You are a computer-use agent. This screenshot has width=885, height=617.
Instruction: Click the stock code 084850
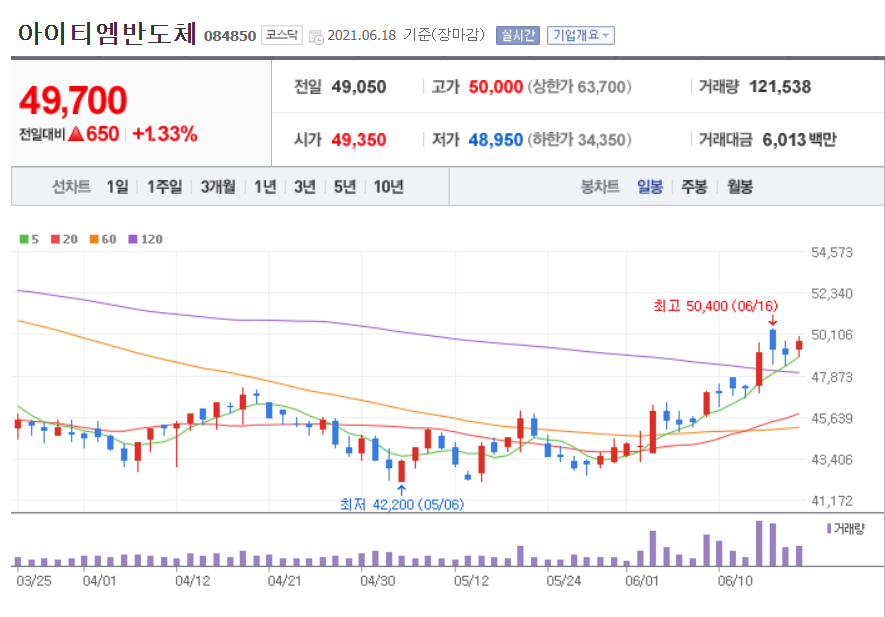[230, 36]
